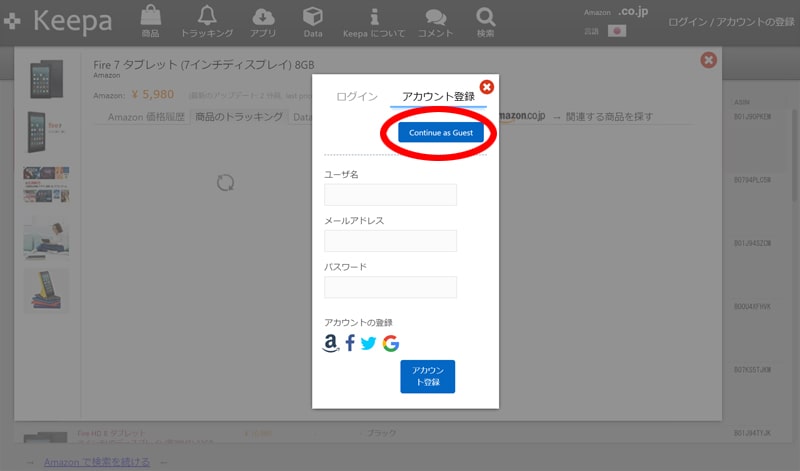Focus the ユーザ名 input field
This screenshot has width=800, height=471.
coord(390,195)
